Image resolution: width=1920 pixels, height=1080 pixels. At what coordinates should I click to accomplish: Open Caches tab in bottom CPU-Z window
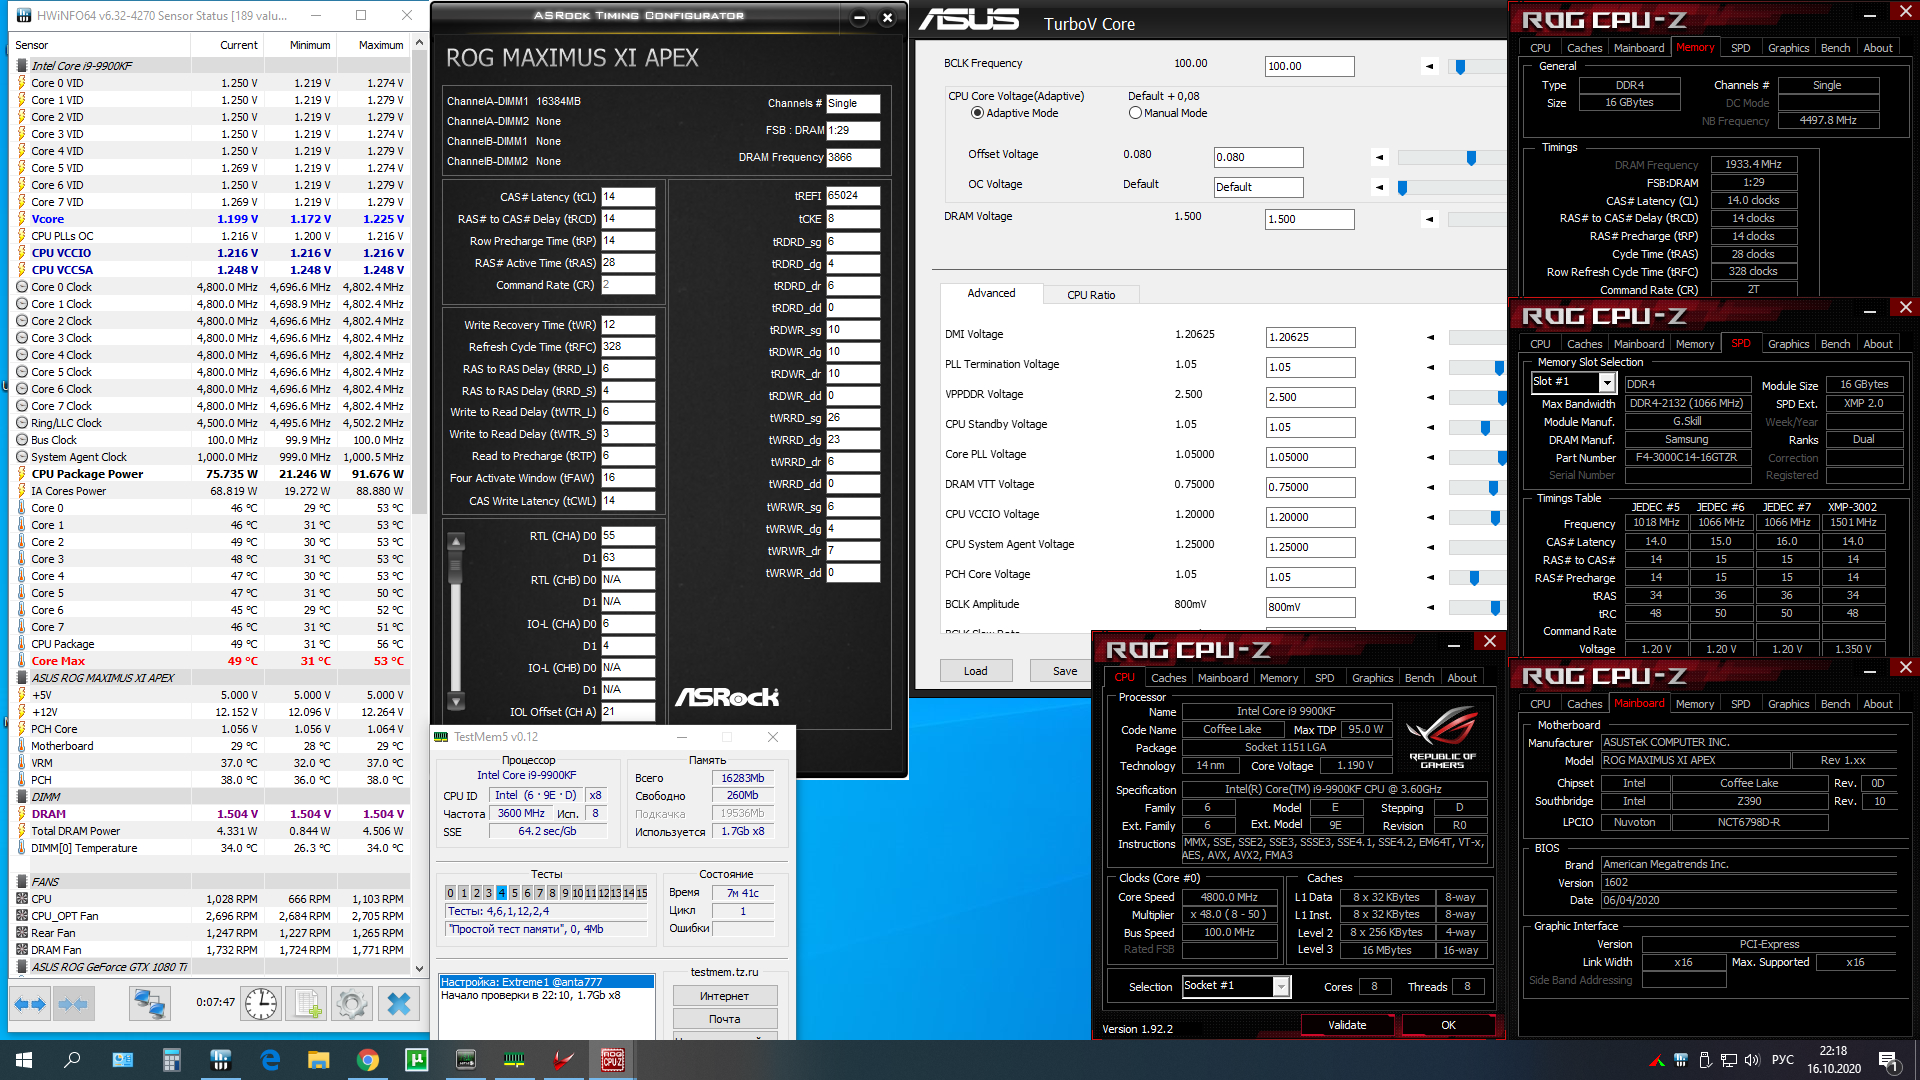click(x=1168, y=678)
